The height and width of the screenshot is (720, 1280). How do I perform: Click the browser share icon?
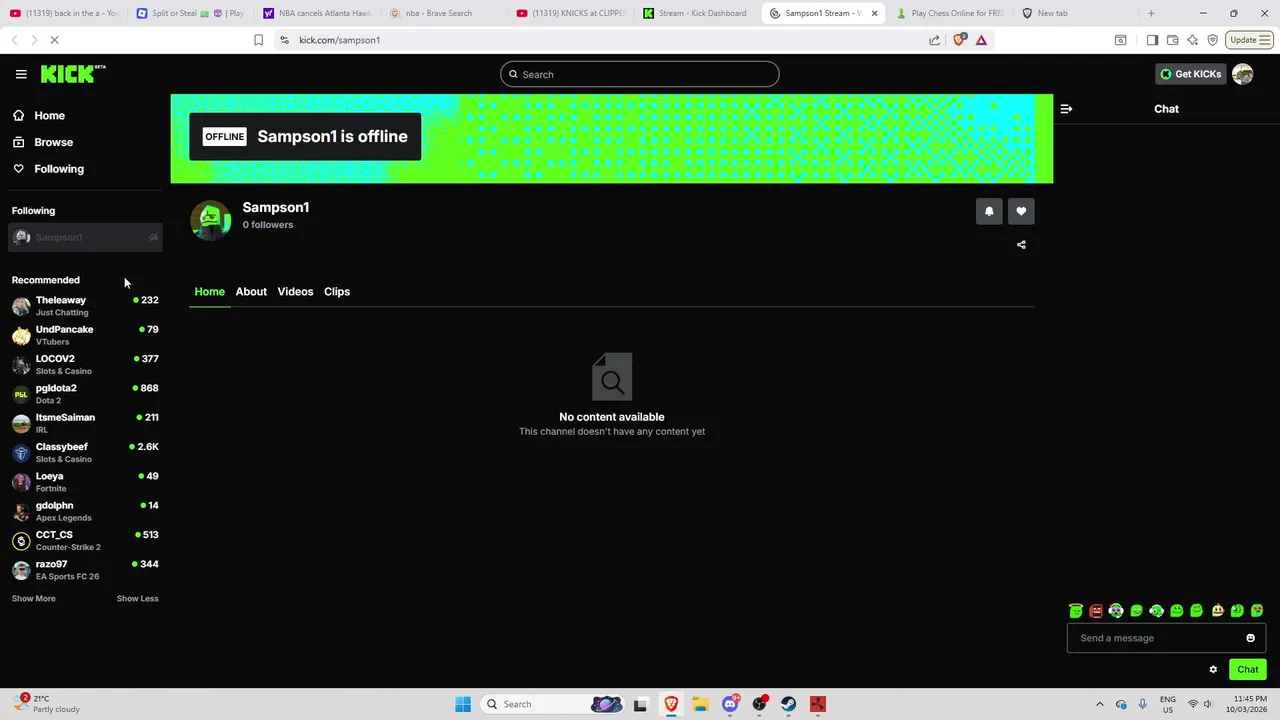point(934,40)
